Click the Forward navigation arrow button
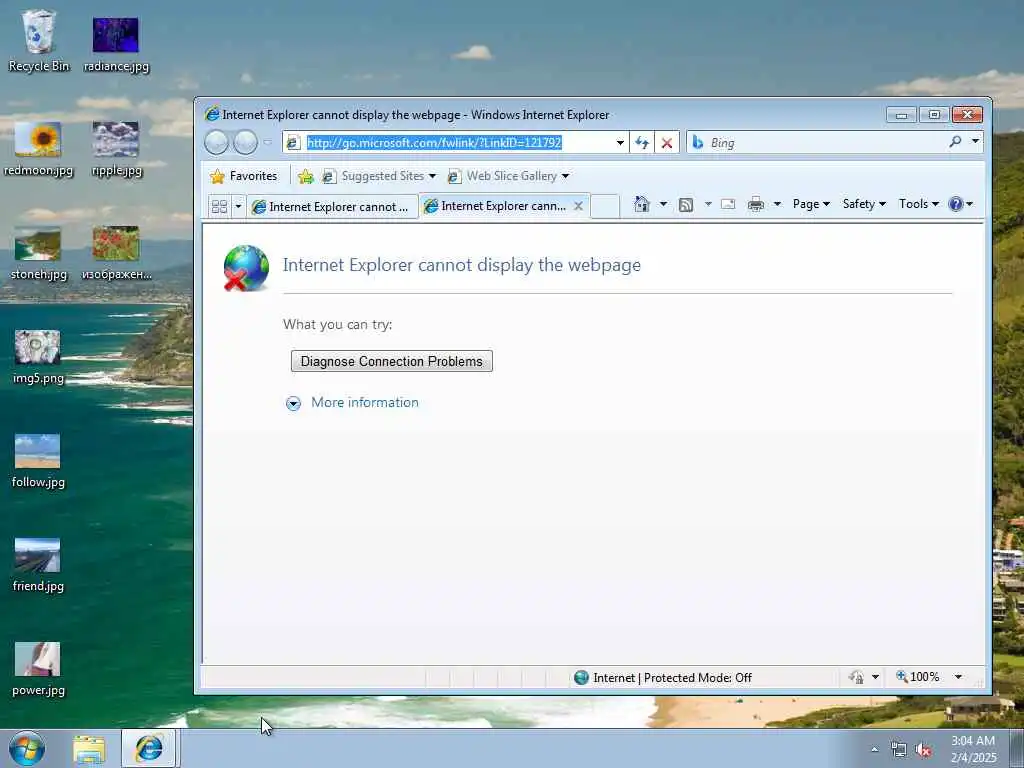This screenshot has height=768, width=1024. point(246,142)
